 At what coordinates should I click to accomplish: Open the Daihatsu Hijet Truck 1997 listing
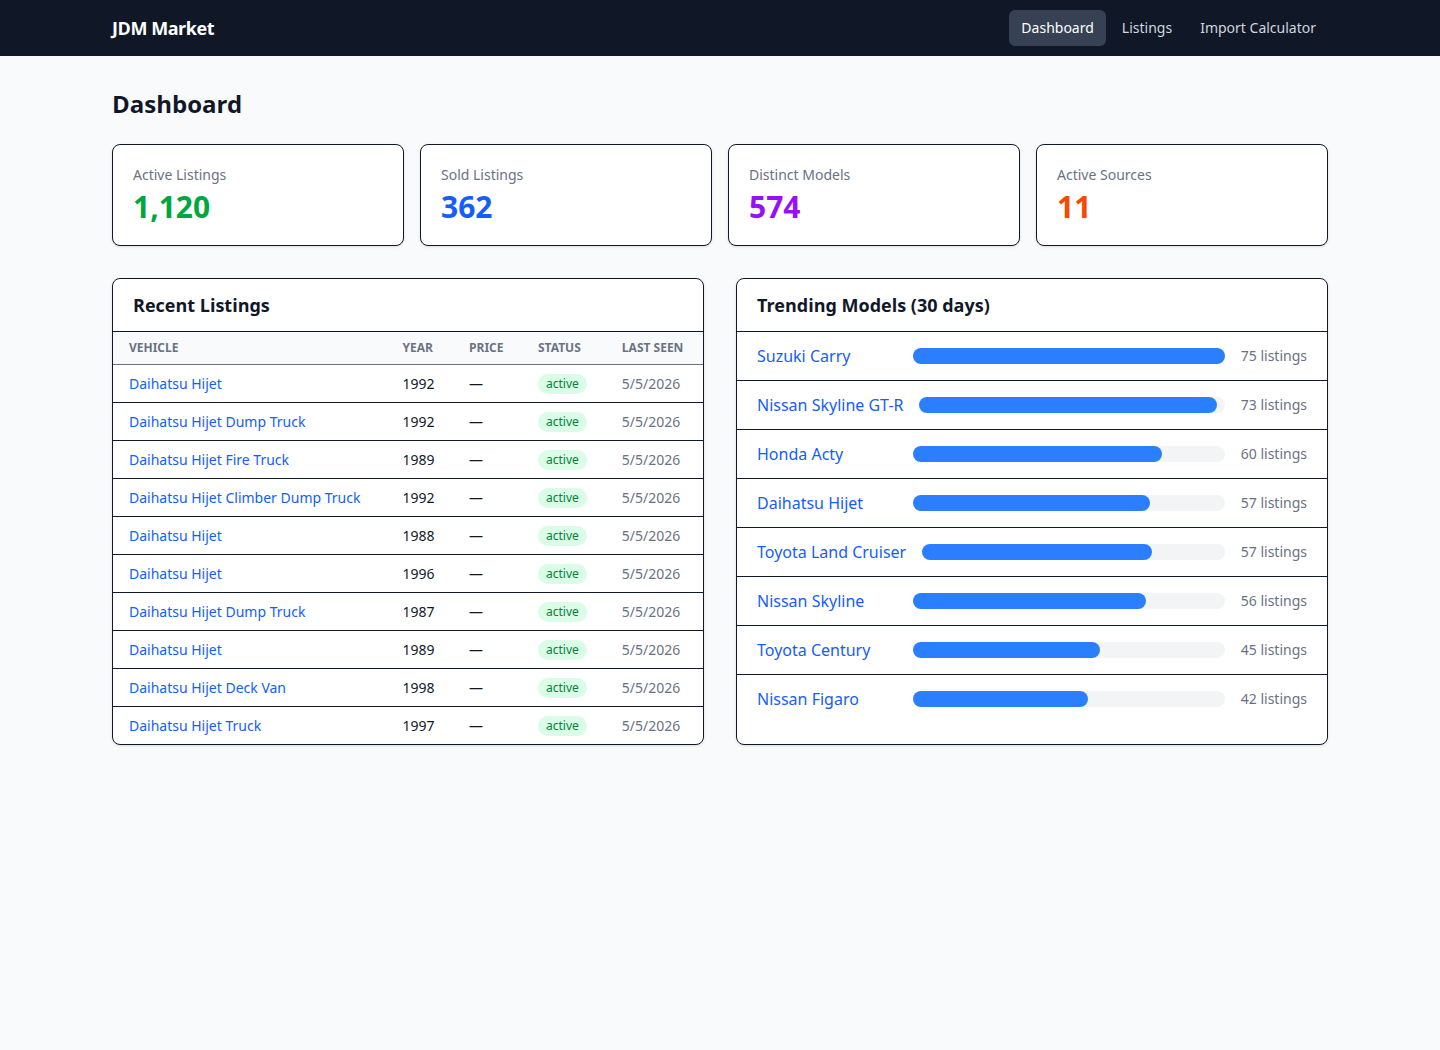click(x=195, y=726)
